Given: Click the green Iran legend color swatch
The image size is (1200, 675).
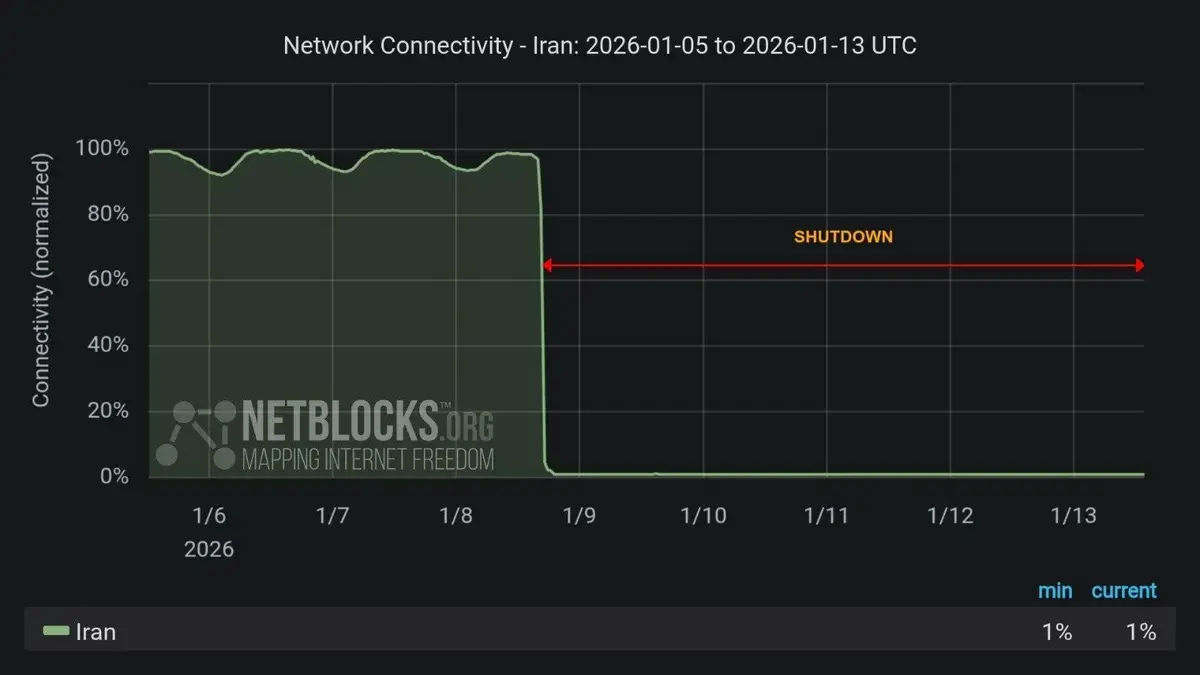Looking at the screenshot, I should tap(56, 631).
